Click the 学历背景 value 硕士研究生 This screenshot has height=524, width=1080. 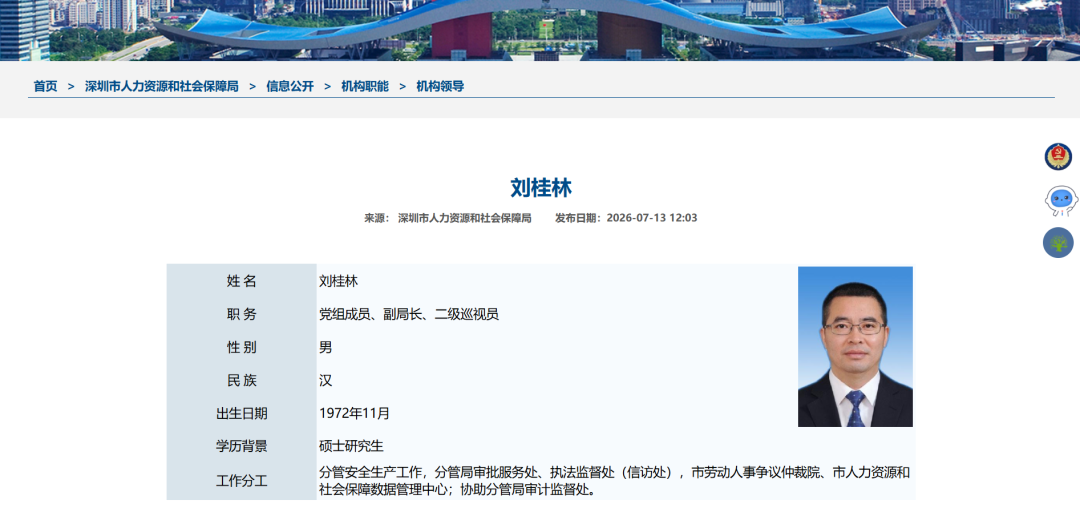tap(351, 446)
